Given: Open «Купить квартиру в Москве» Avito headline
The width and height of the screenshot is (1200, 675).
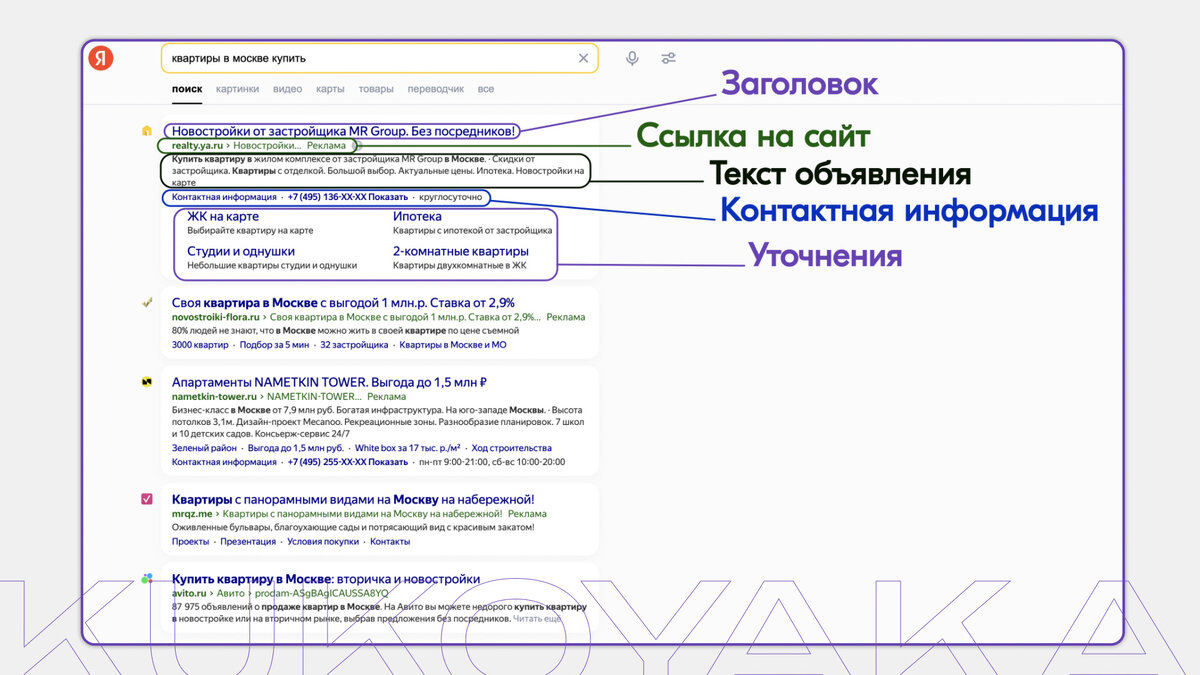Looking at the screenshot, I should click(x=326, y=579).
